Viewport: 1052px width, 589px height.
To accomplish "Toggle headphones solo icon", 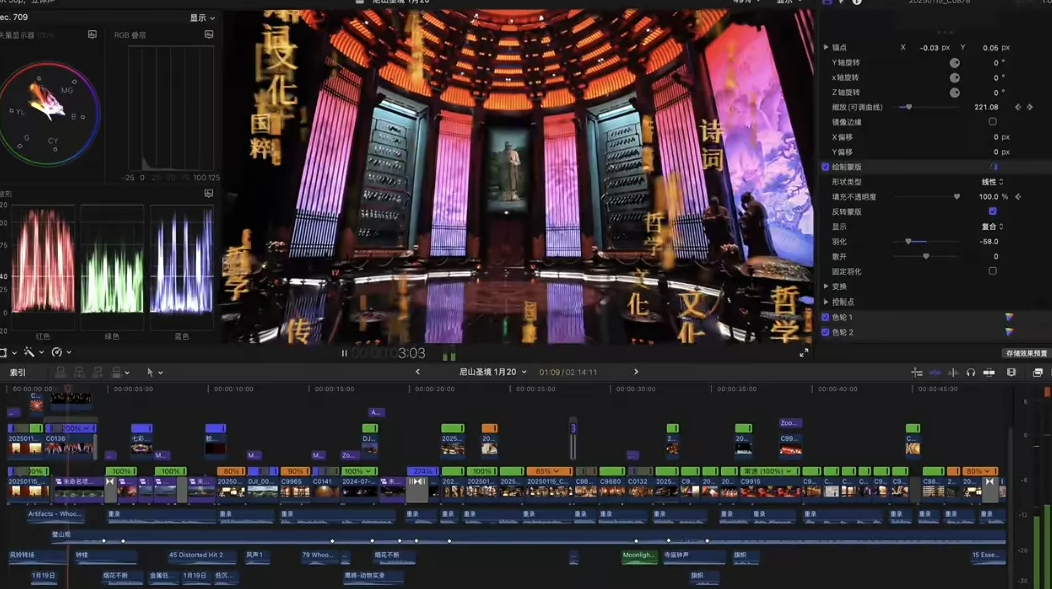I will coord(971,372).
